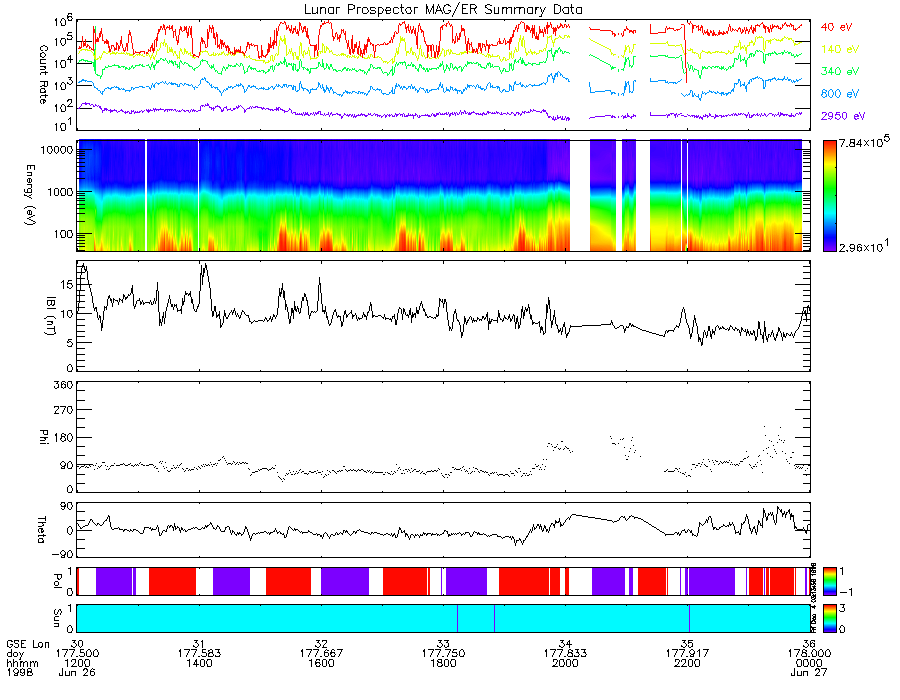Click the 'hhmm' row label
This screenshot has width=900, height=700.
[x=22, y=663]
